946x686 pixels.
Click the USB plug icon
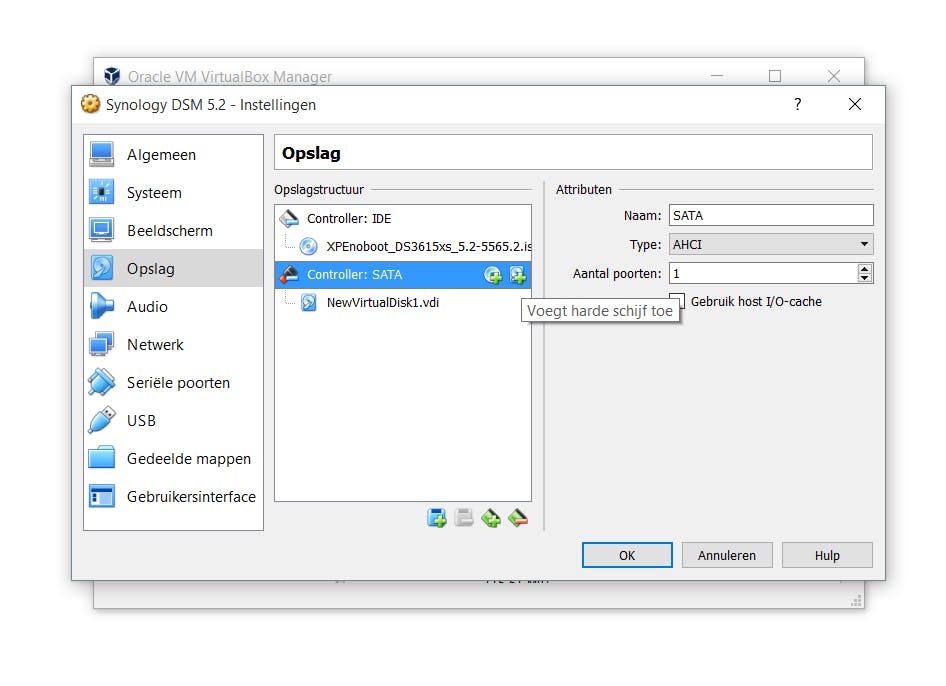pos(101,421)
